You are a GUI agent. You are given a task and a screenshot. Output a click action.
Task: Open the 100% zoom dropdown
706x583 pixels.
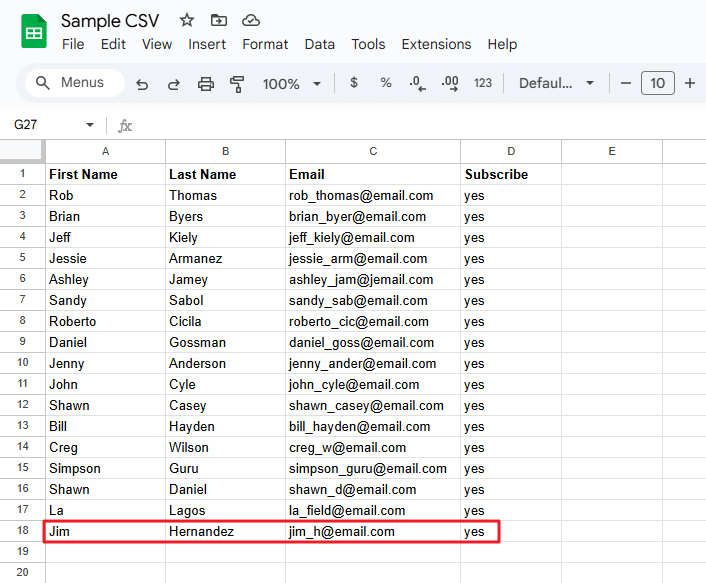tap(290, 84)
